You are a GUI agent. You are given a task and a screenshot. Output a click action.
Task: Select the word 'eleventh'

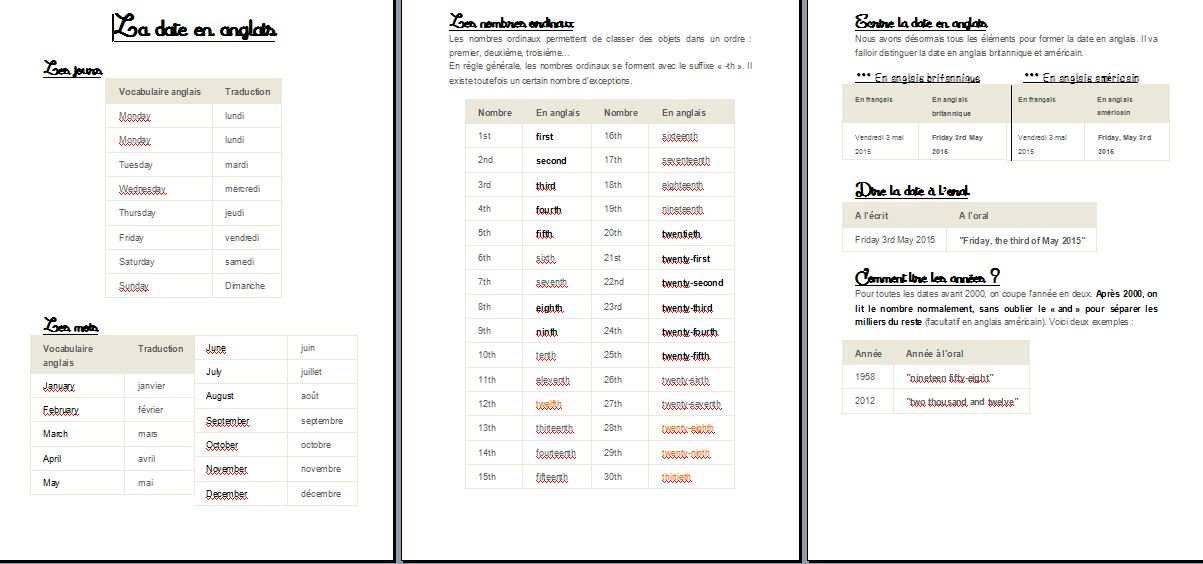tap(553, 380)
